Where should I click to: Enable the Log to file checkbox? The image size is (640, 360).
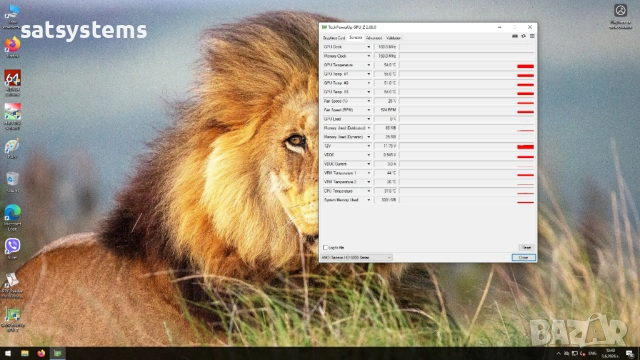[325, 247]
